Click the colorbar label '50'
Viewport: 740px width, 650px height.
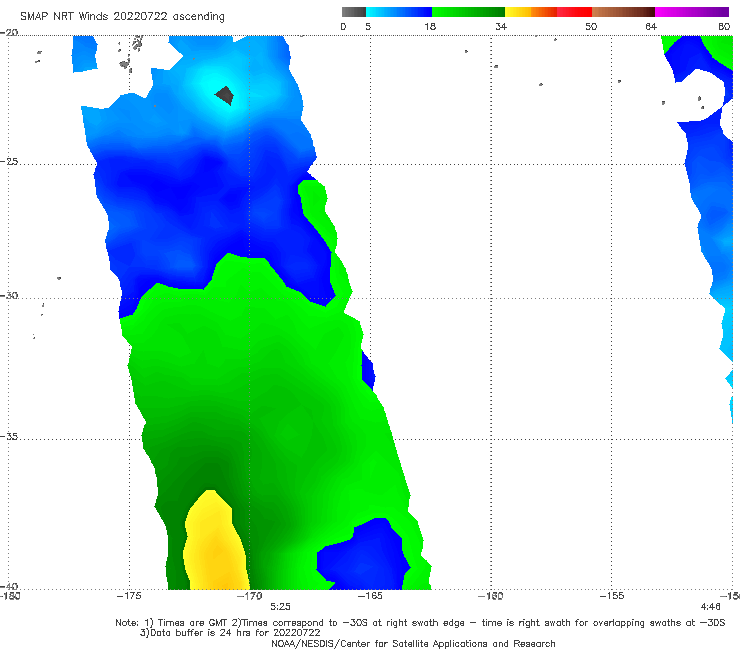tap(591, 26)
